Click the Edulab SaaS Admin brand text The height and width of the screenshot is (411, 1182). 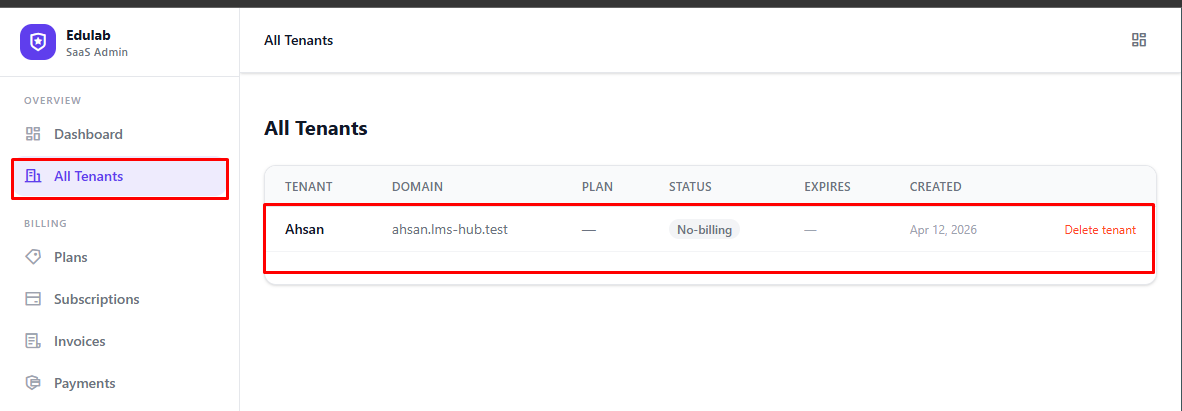[96, 42]
